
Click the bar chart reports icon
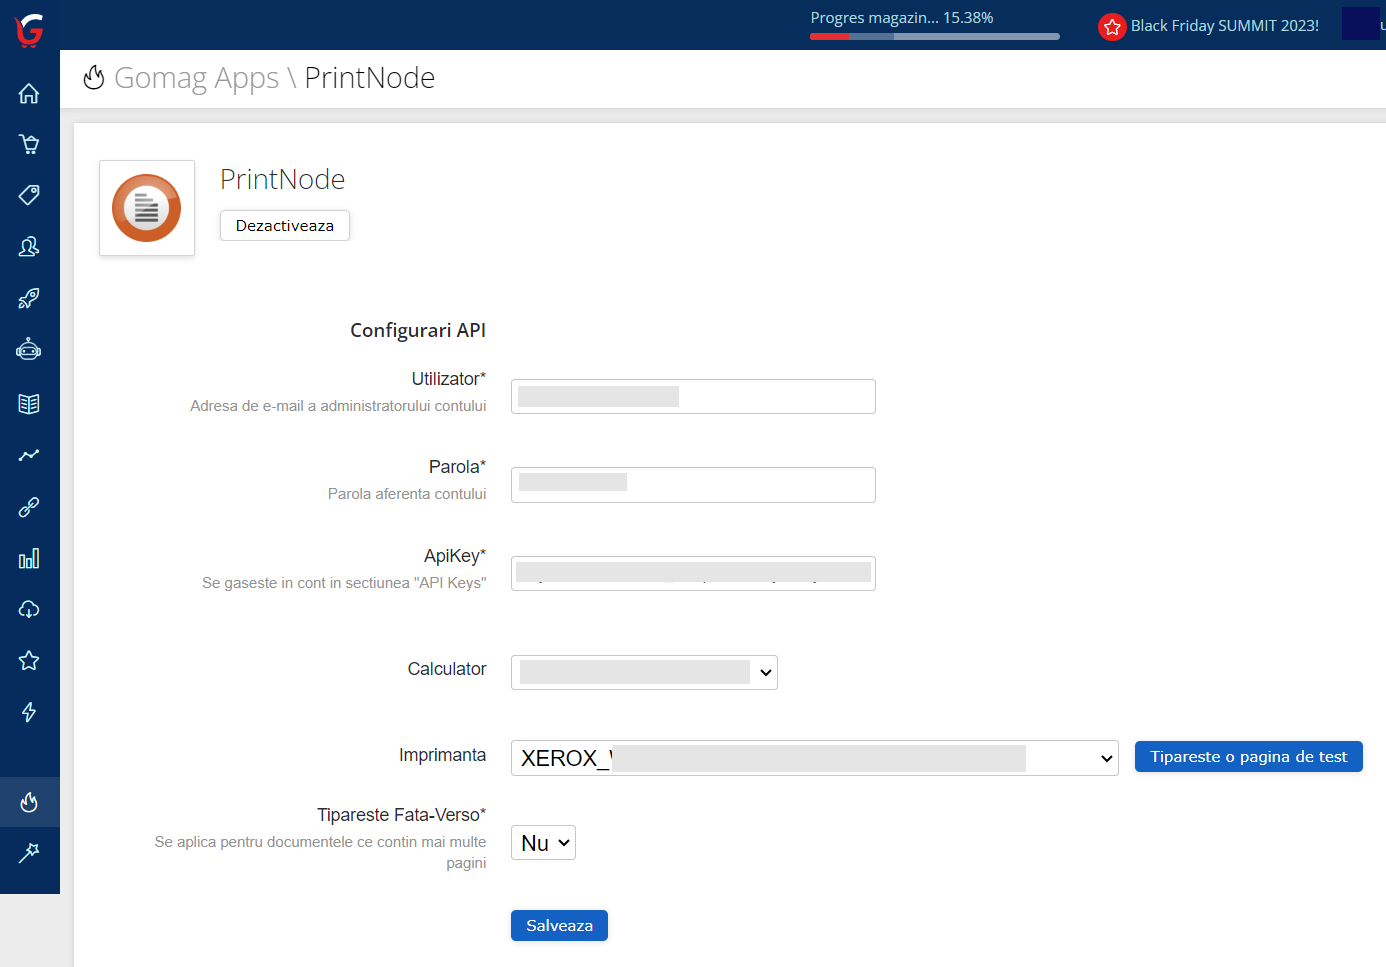tap(29, 558)
